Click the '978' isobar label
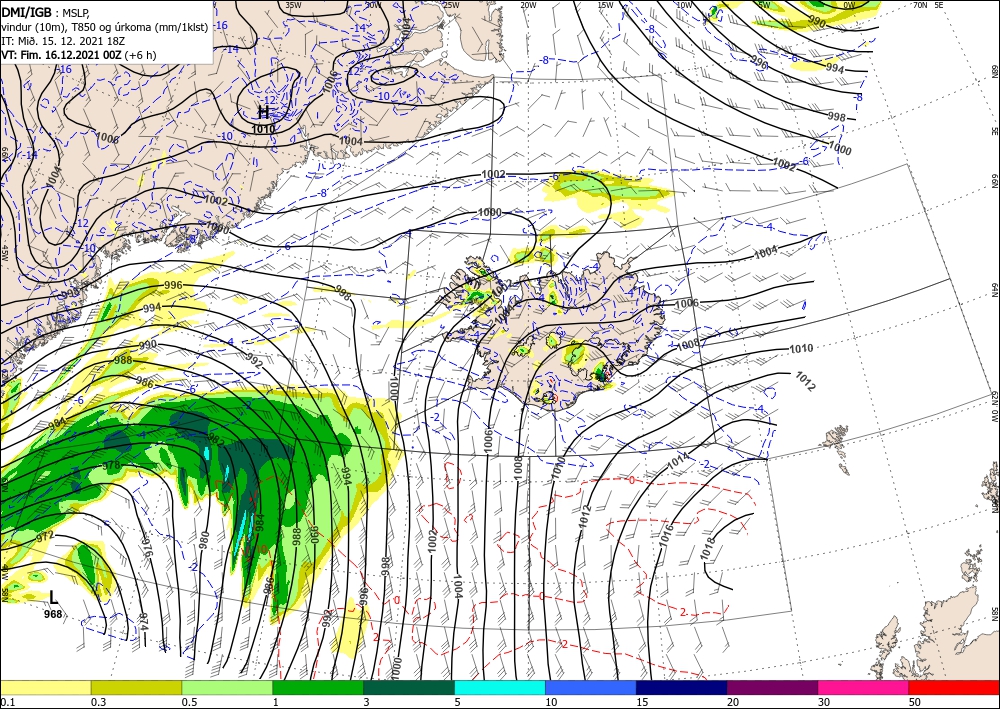 click(111, 465)
